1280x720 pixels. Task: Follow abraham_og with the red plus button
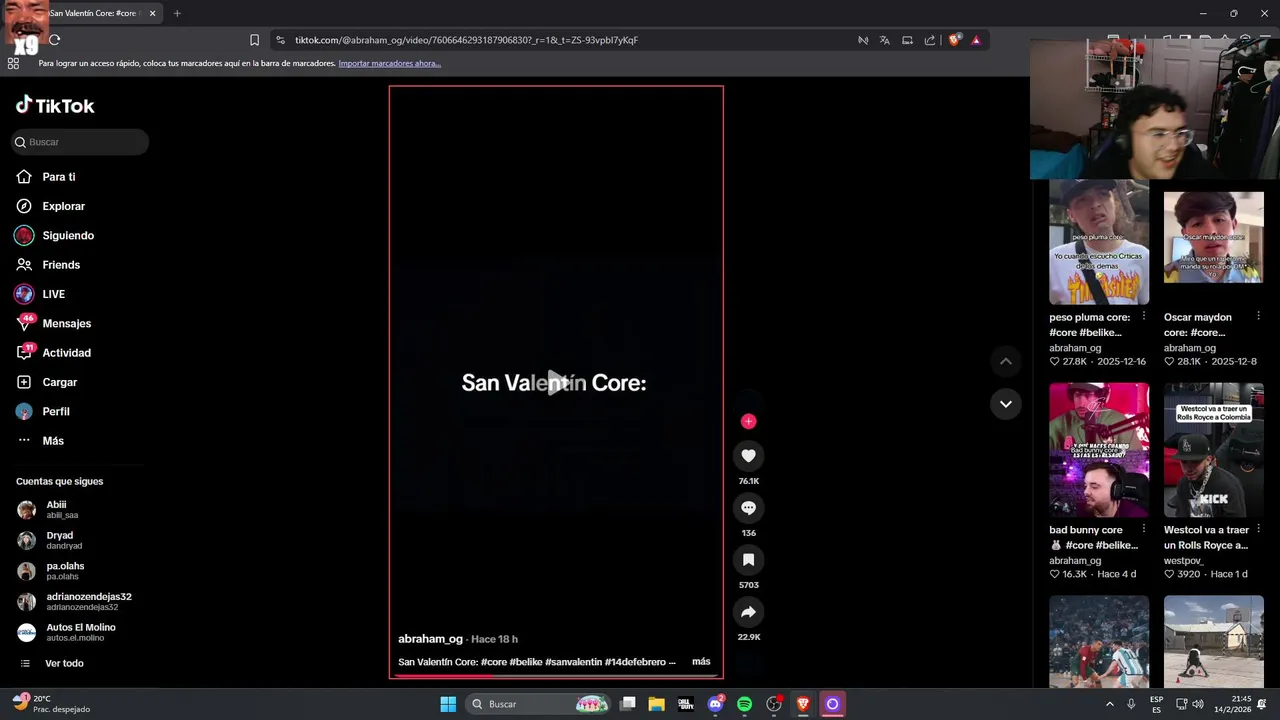748,421
